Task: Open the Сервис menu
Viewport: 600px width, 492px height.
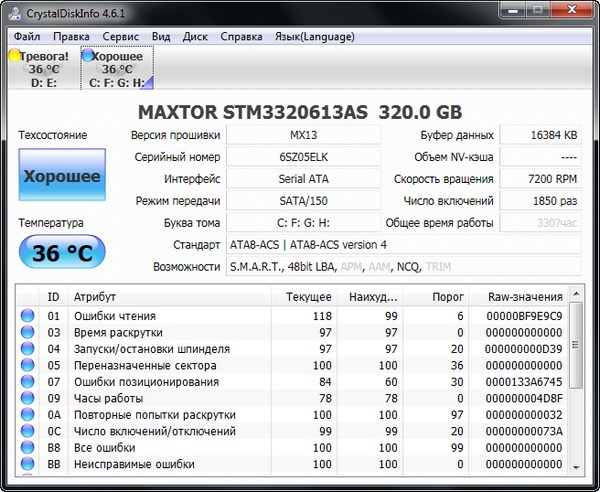Action: (121, 36)
